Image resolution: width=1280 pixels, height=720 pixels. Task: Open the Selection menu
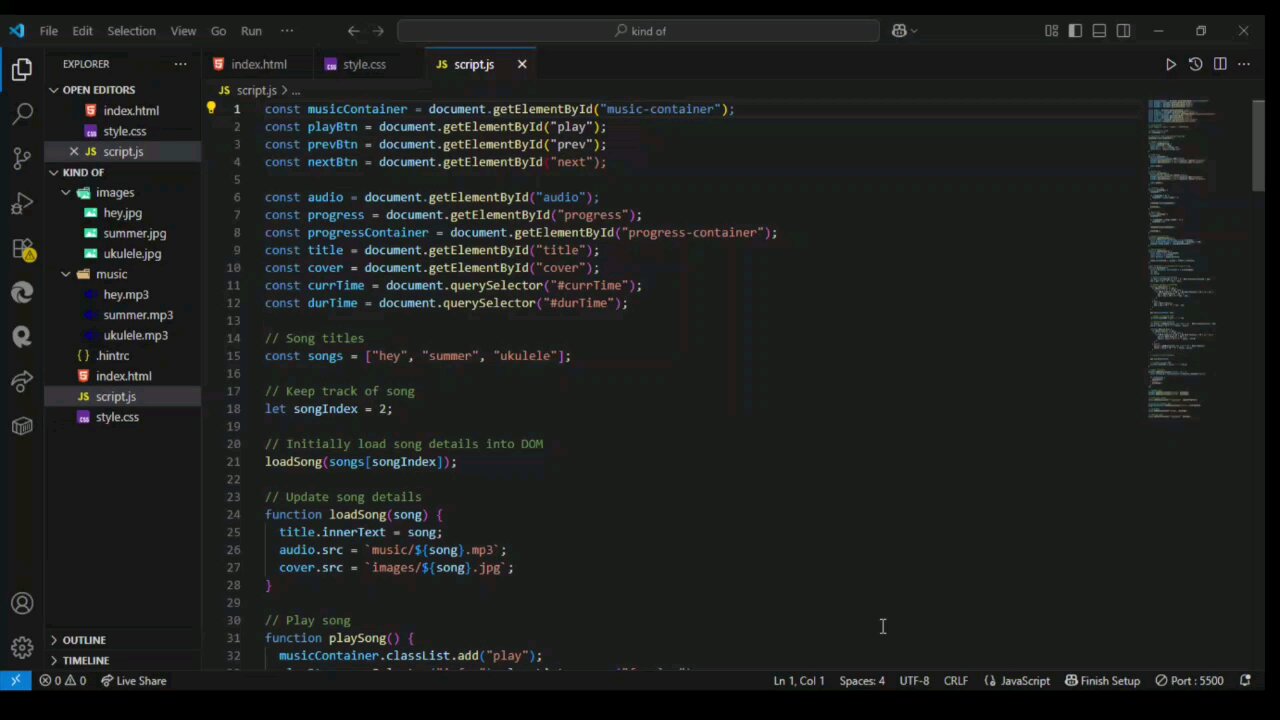point(131,31)
